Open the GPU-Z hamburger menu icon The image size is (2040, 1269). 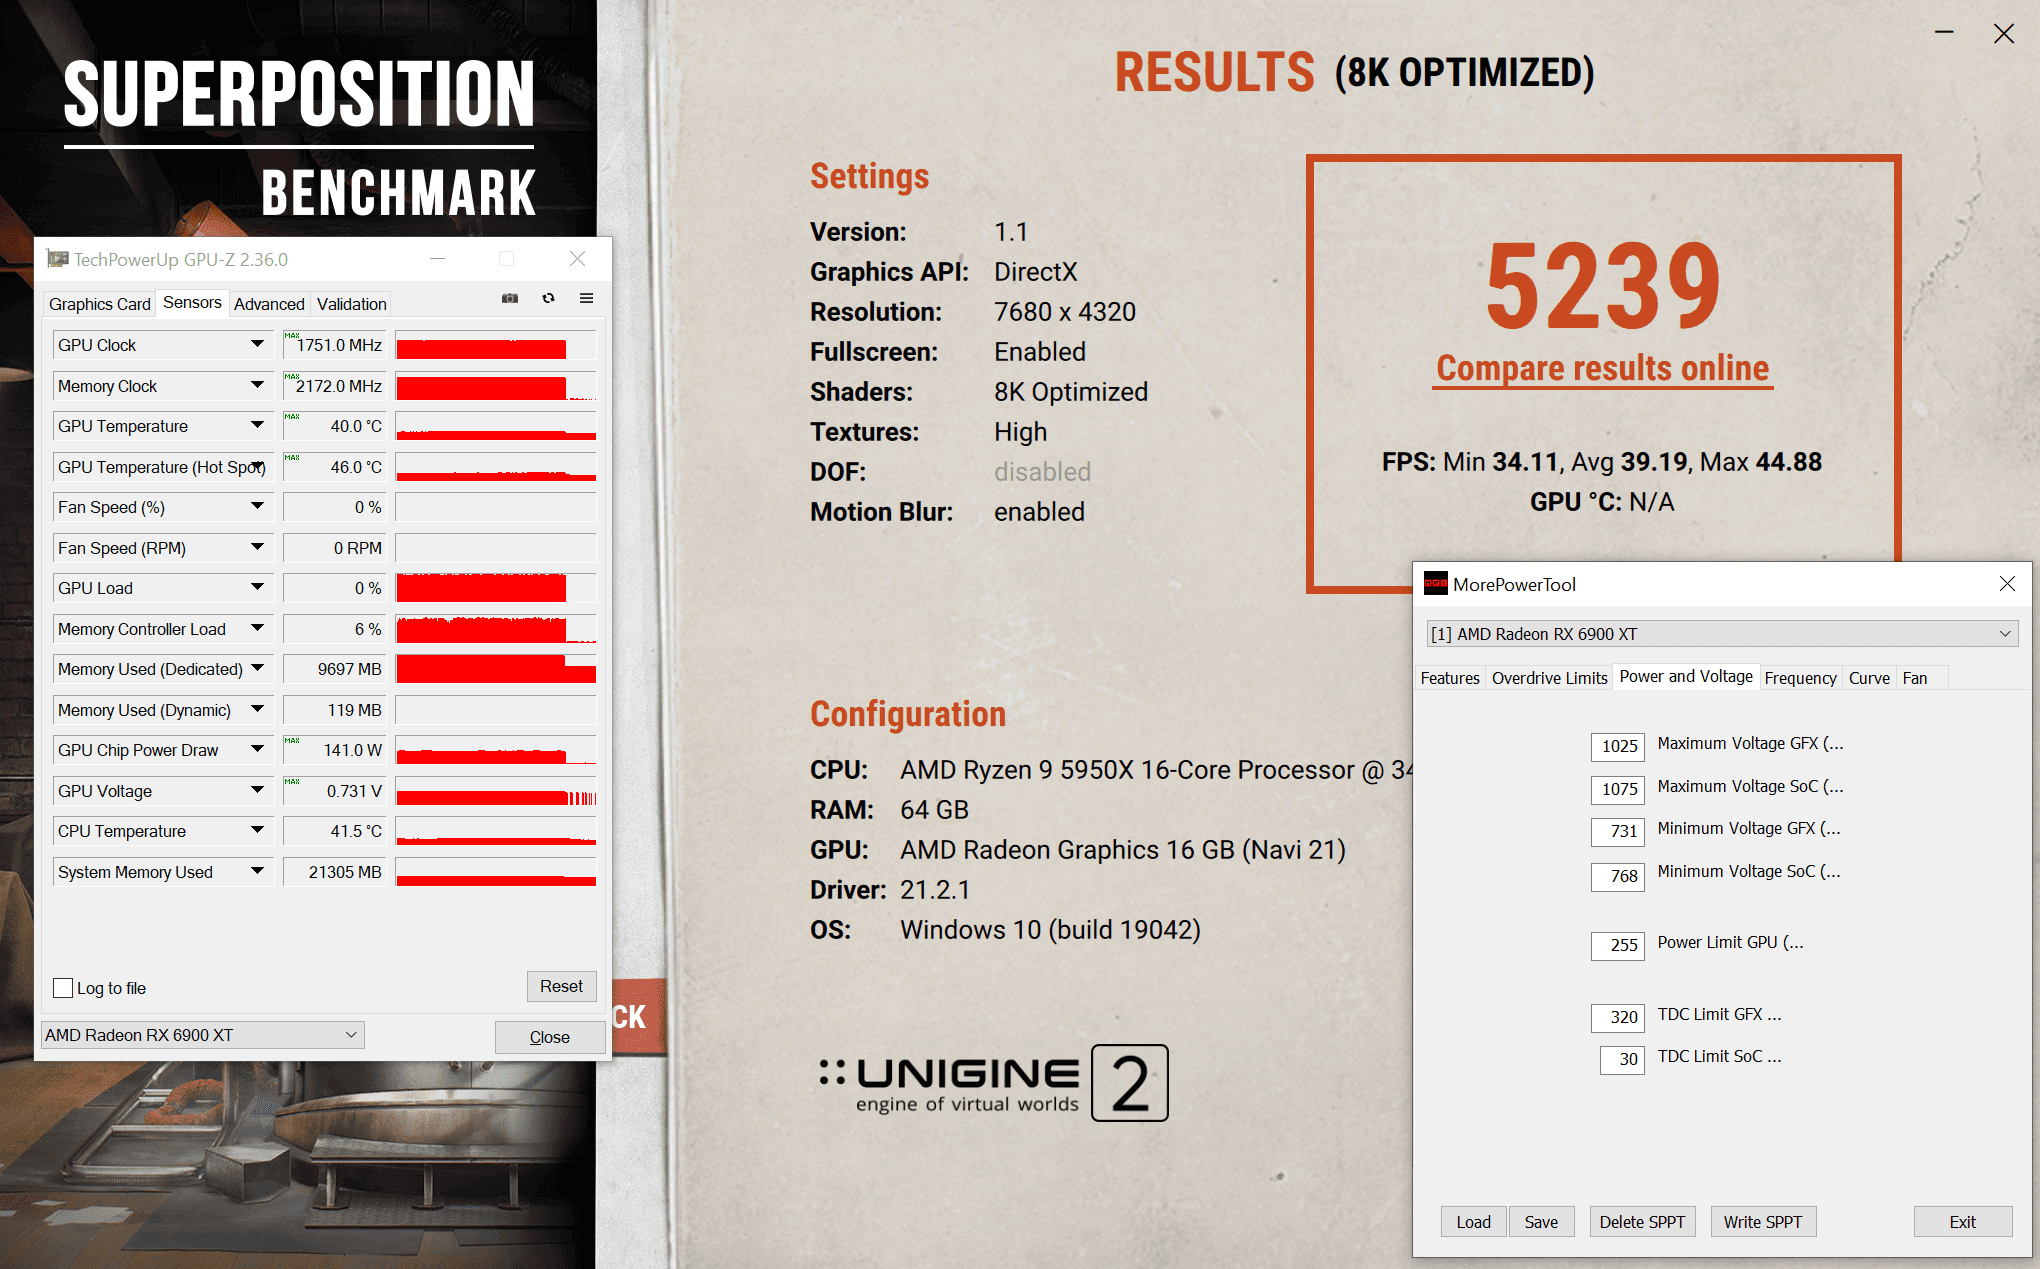pyautogui.click(x=587, y=298)
